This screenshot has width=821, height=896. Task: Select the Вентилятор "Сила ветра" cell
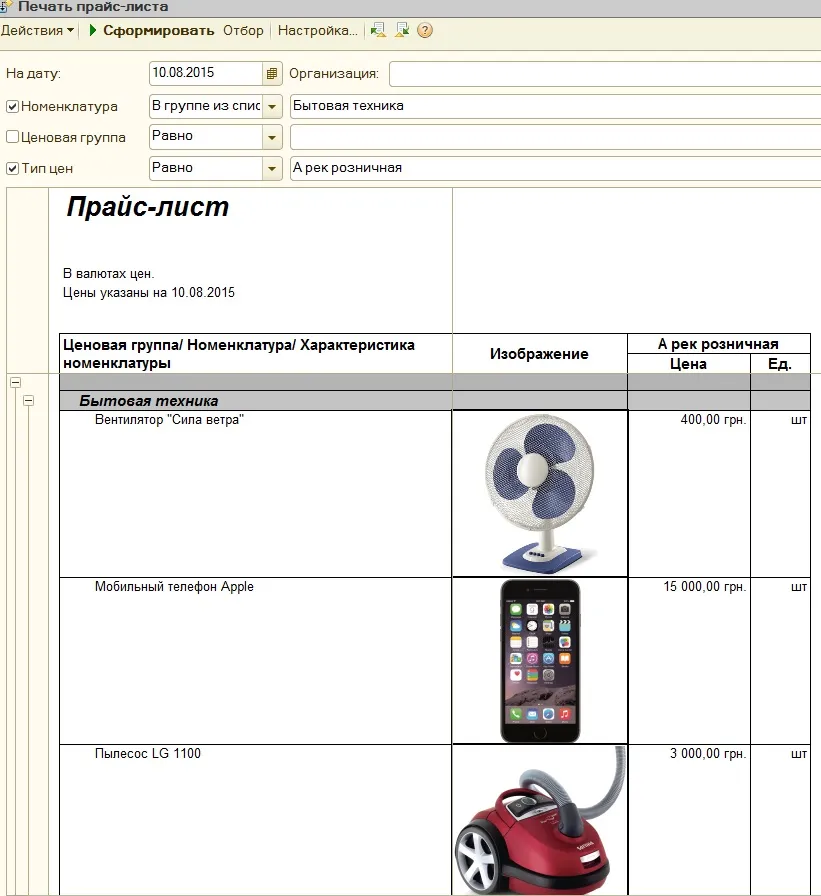pos(255,494)
